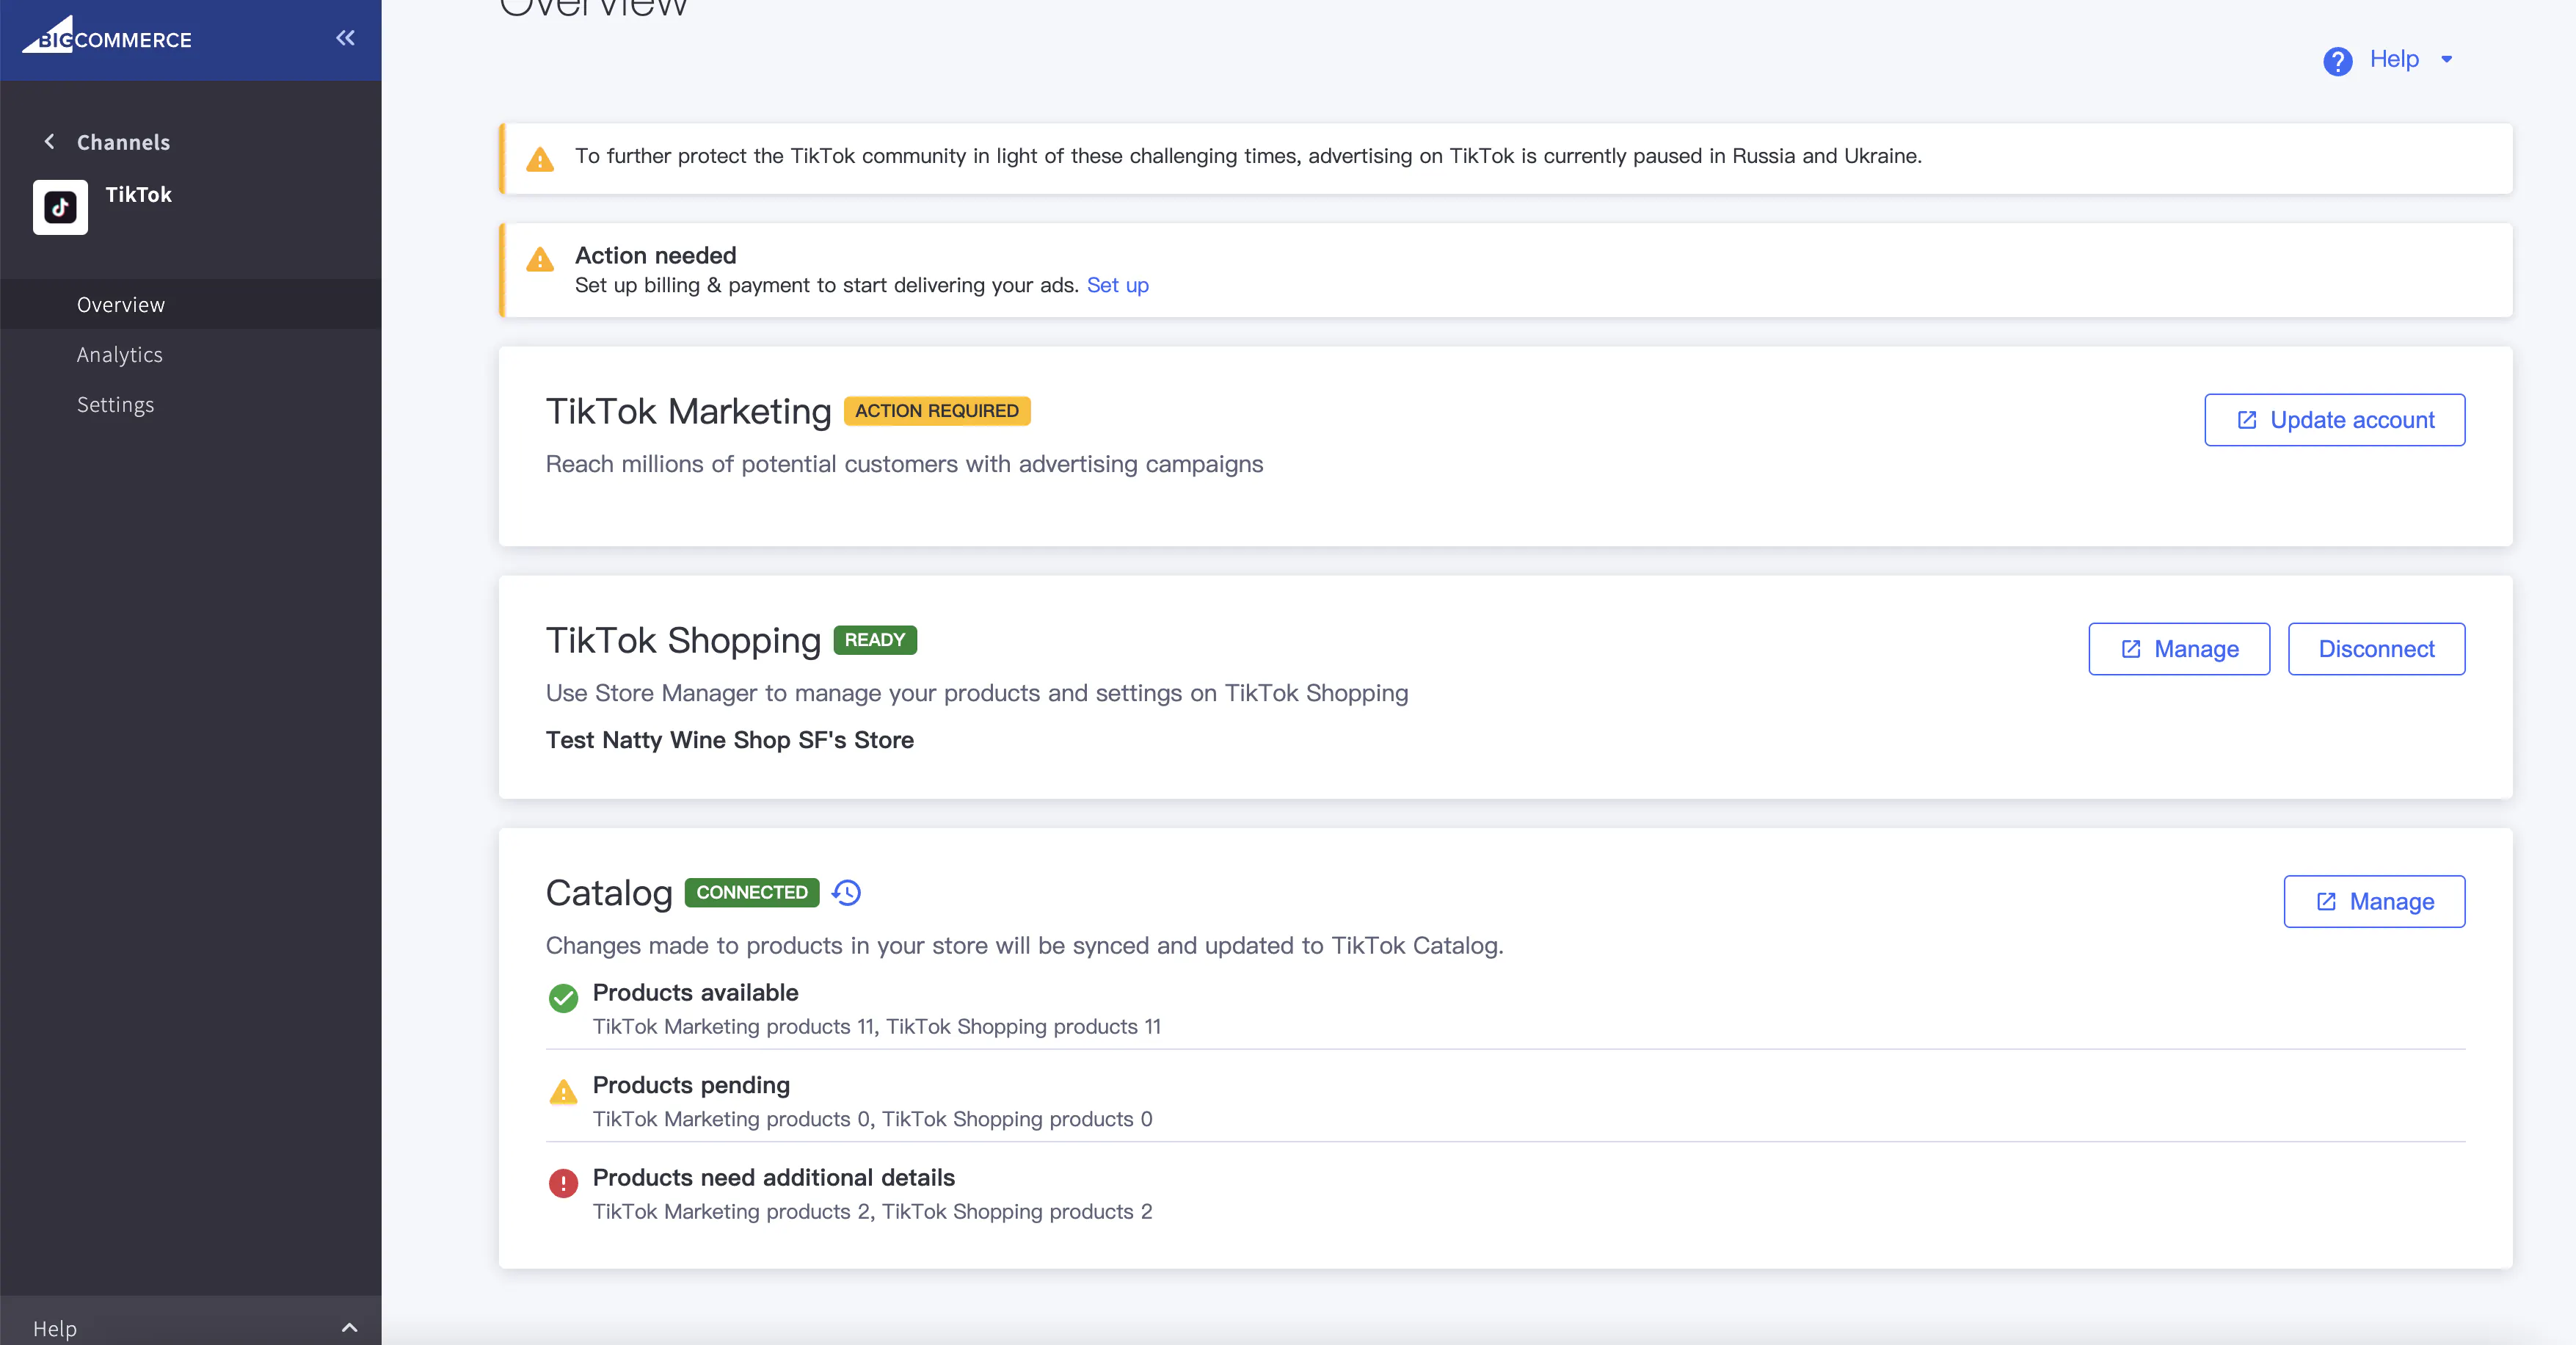This screenshot has width=2576, height=1345.
Task: Click Manage button in Catalog section
Action: tap(2374, 901)
